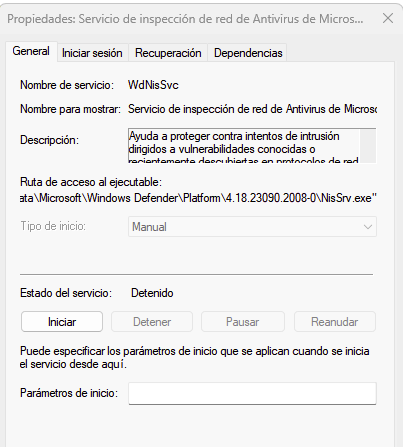This screenshot has height=447, width=403.
Task: Click the Tipo de inicio label
Action: (53, 226)
